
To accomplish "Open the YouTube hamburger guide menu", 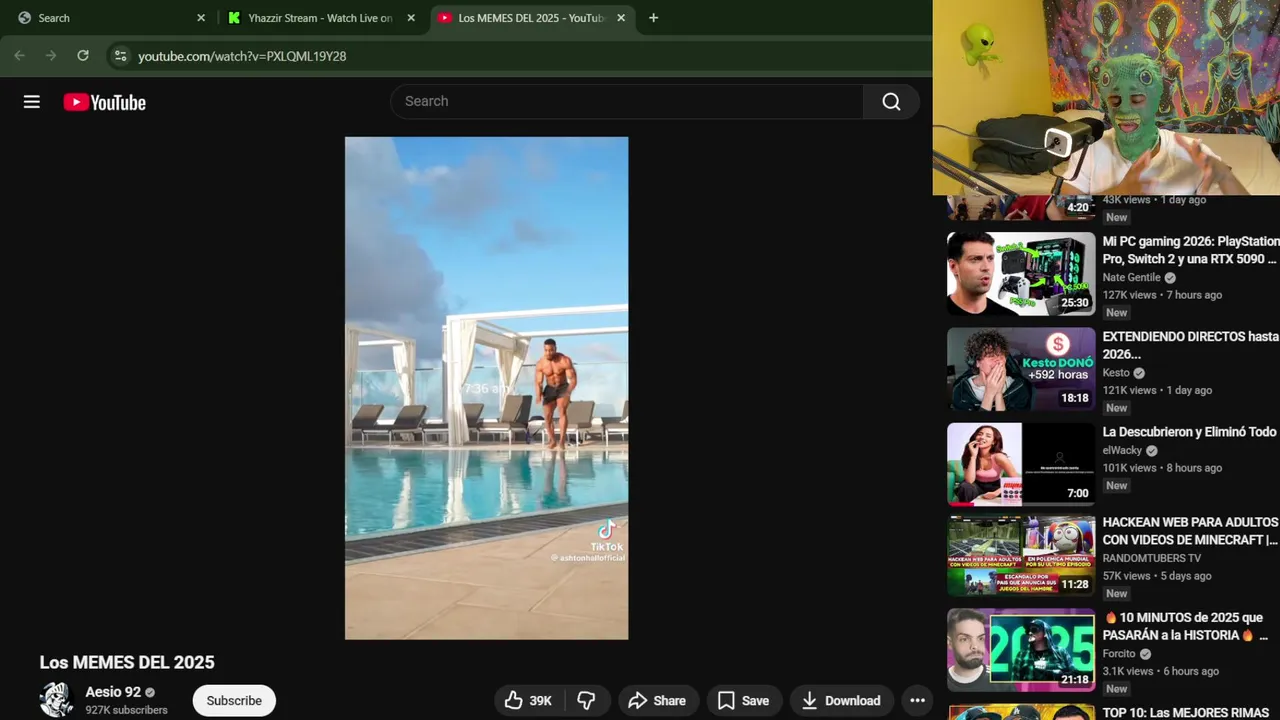I will [x=32, y=102].
